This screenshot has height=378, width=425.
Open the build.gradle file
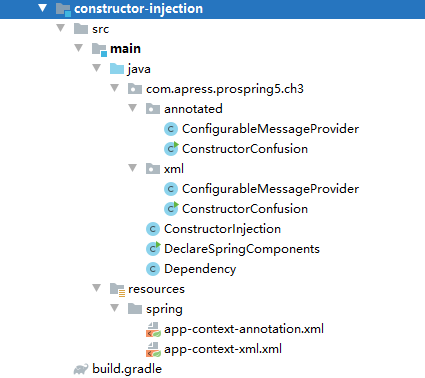pos(127,369)
